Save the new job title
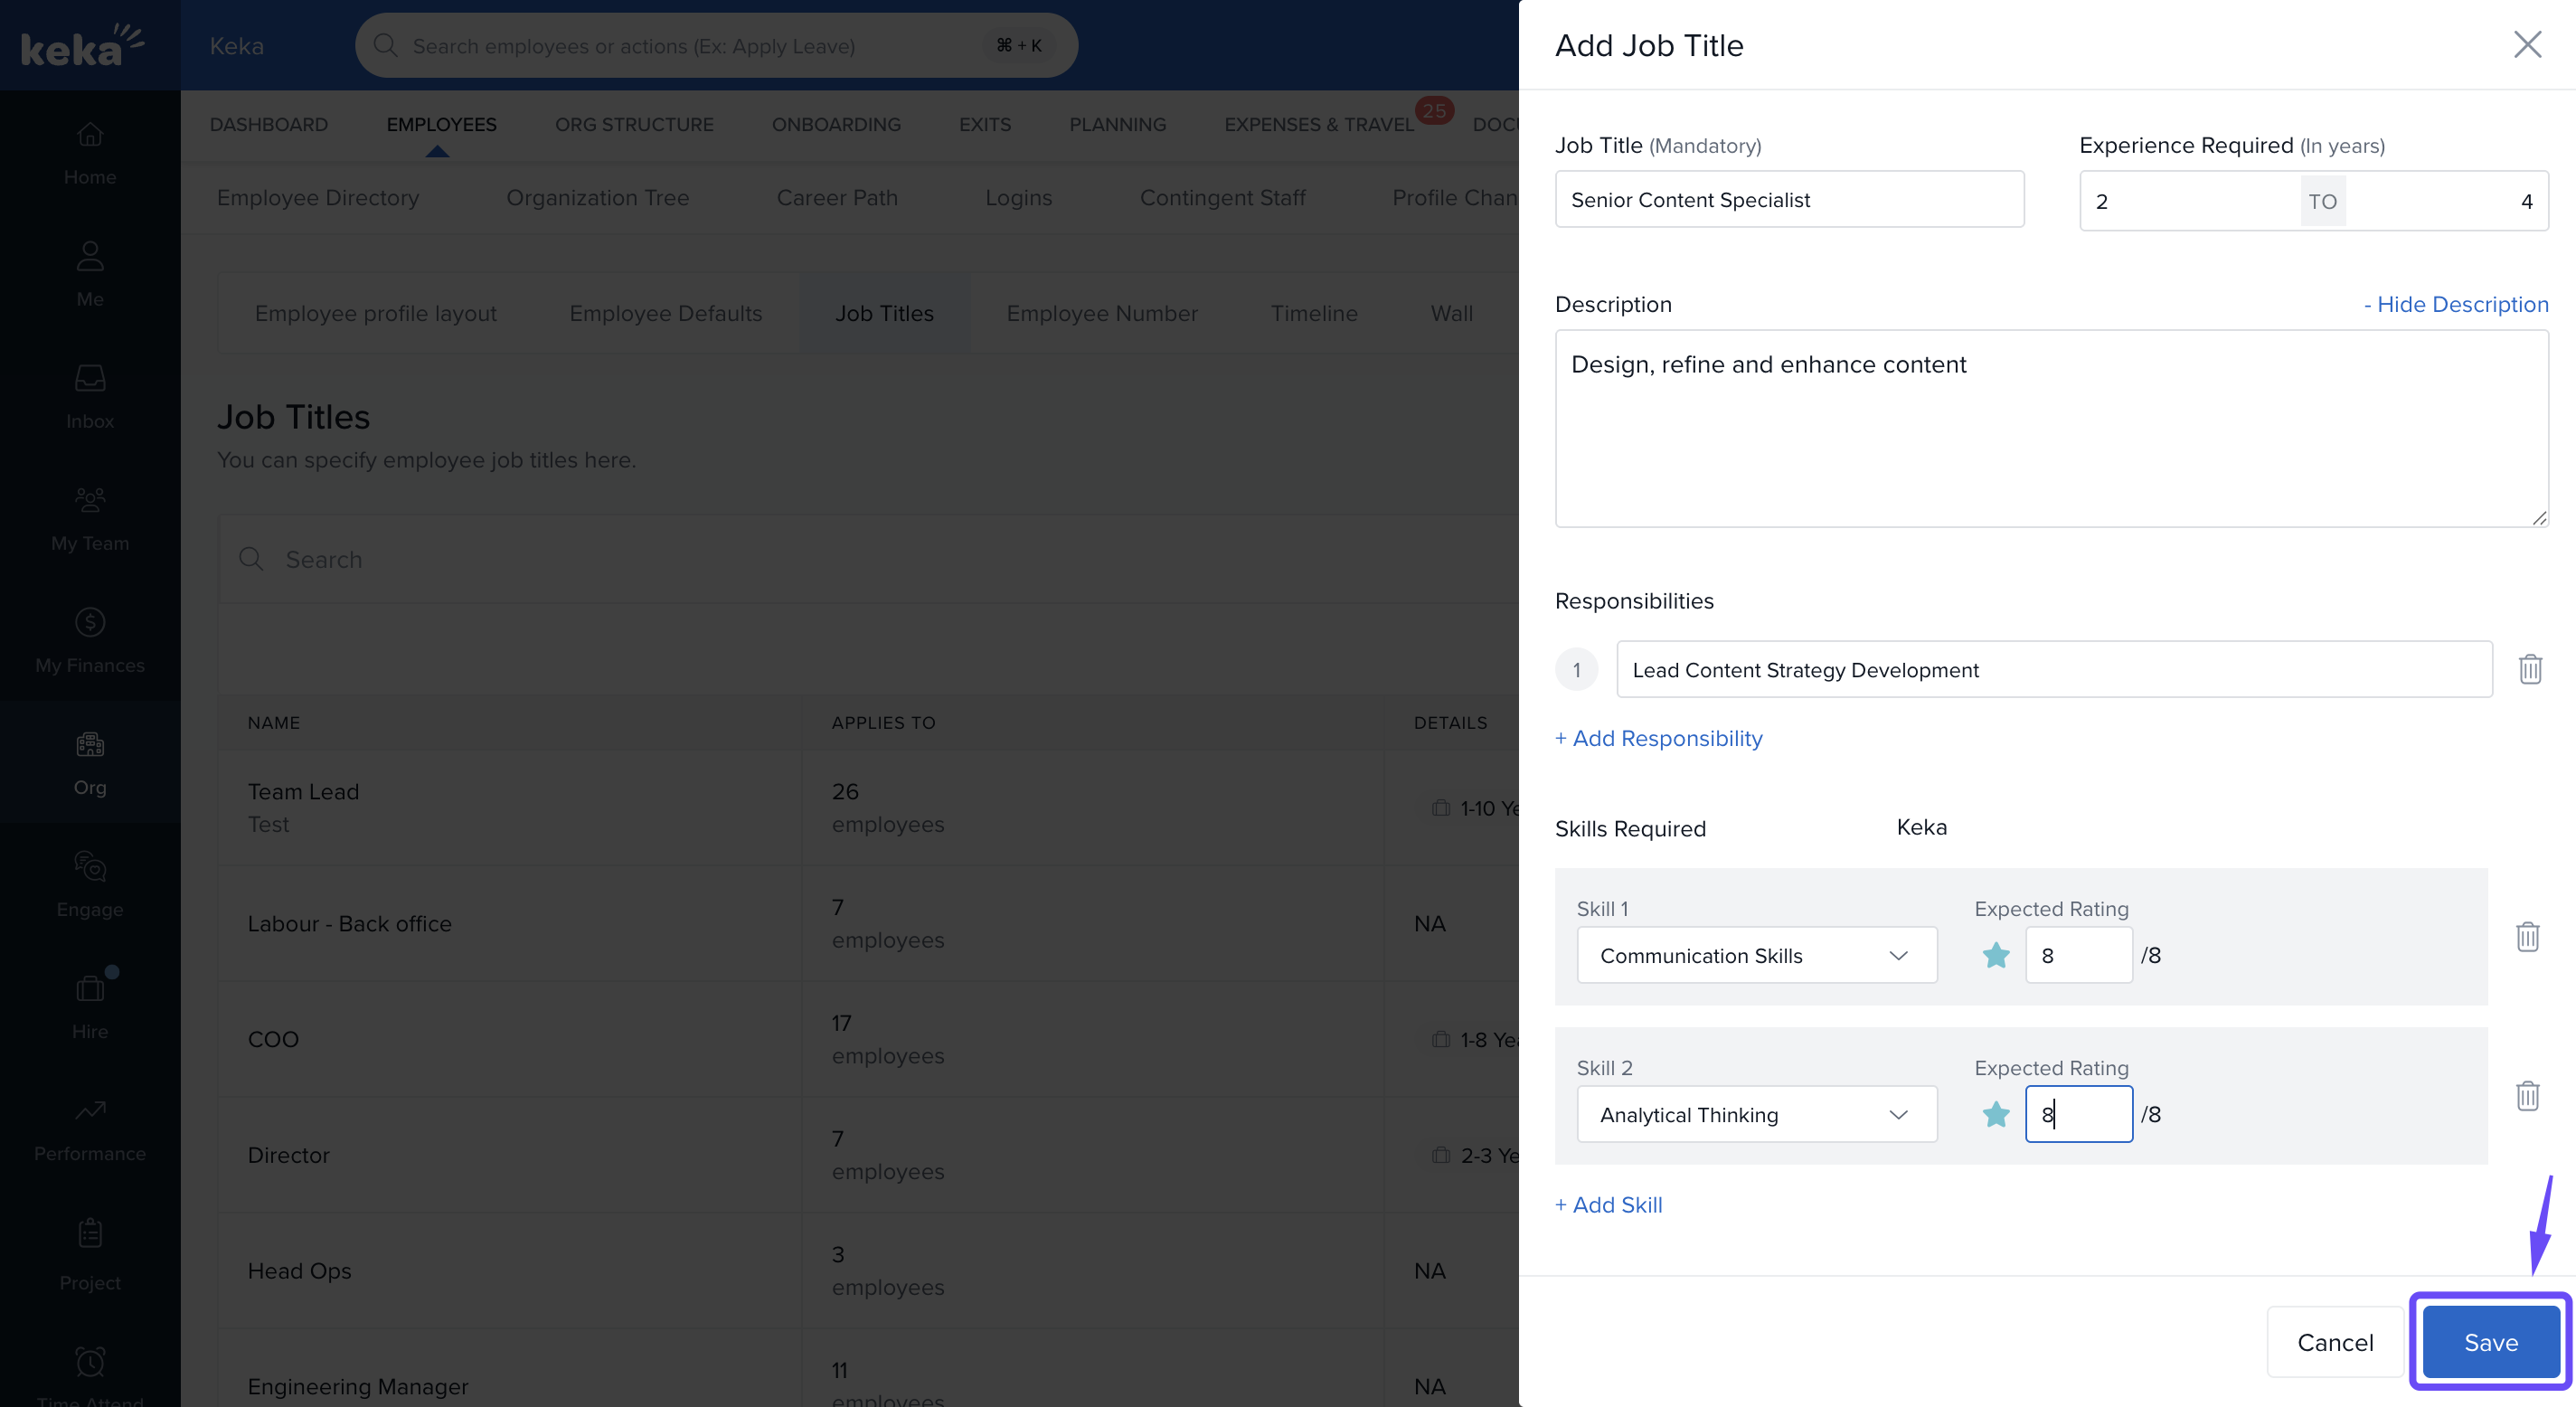The width and height of the screenshot is (2576, 1407). (x=2490, y=1342)
